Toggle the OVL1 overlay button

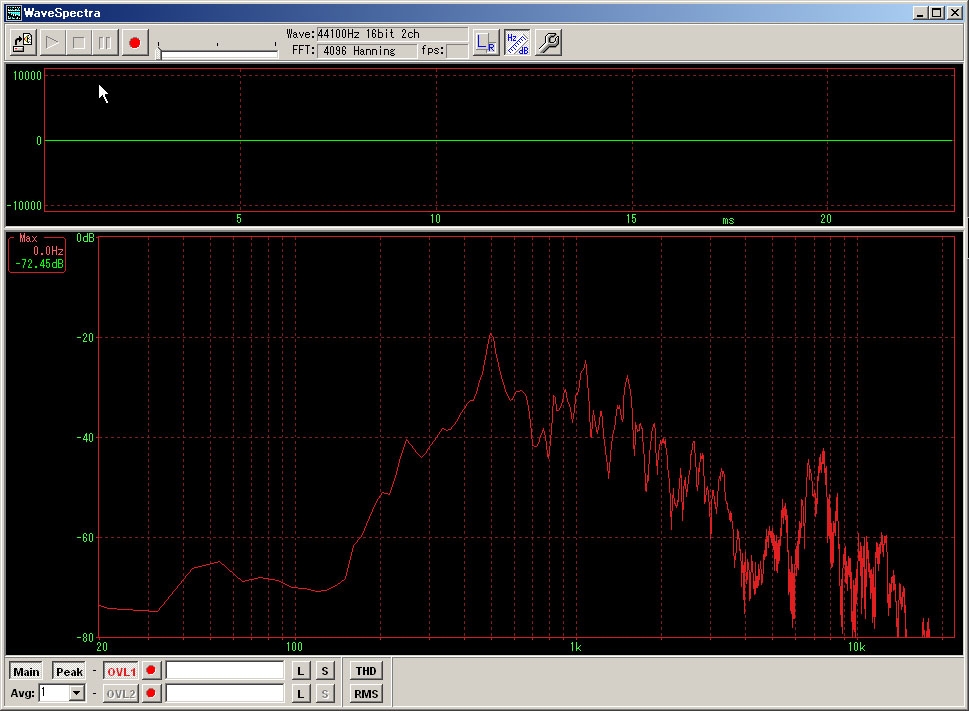121,671
